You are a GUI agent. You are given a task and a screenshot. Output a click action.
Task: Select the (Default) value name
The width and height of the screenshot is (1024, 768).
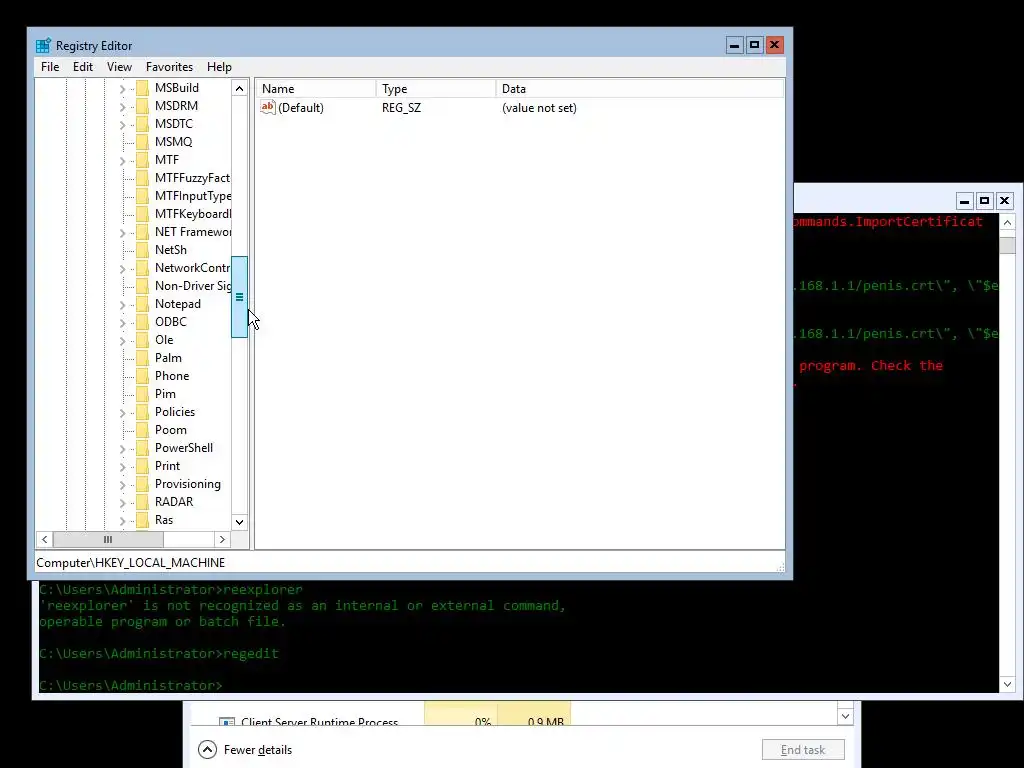(300, 108)
